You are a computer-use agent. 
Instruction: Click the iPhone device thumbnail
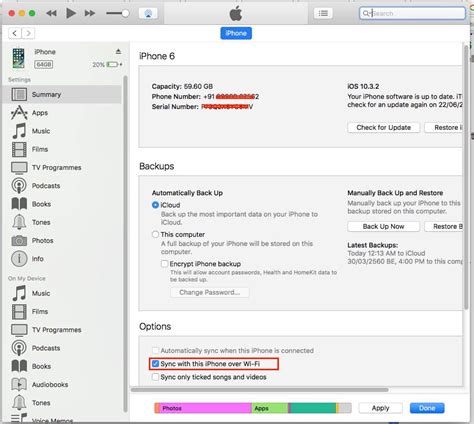18,58
